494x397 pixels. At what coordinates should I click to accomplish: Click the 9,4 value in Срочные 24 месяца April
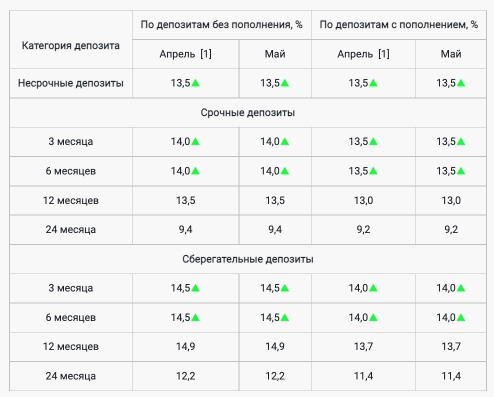point(186,230)
